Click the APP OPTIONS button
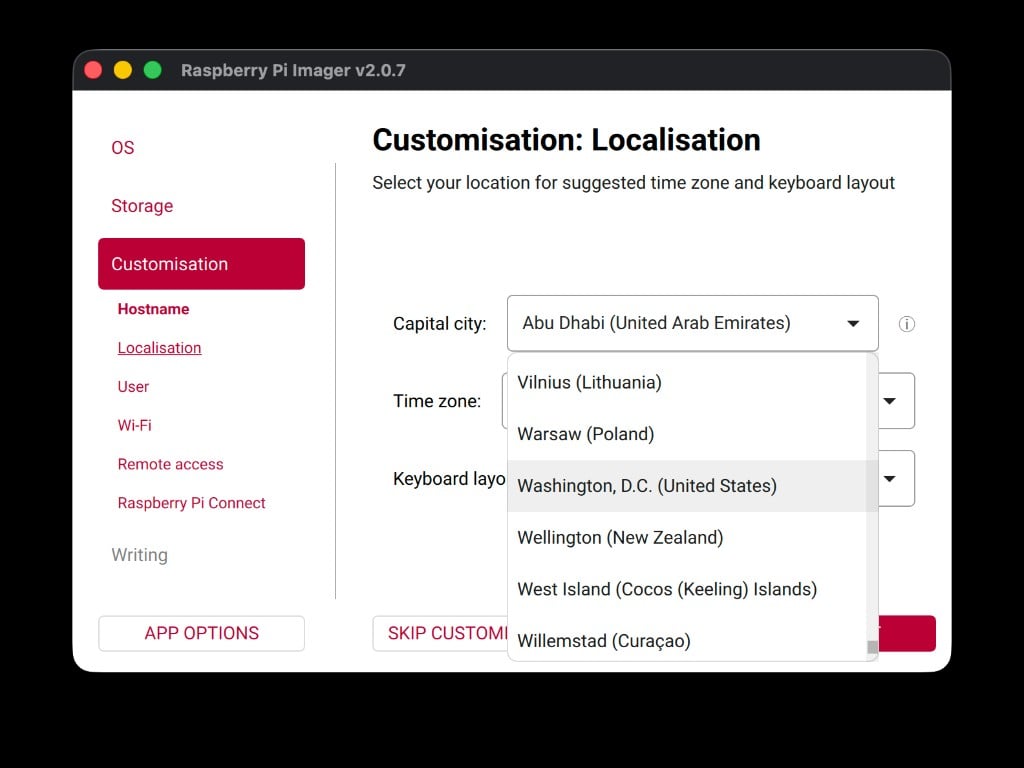This screenshot has width=1024, height=768. tap(201, 633)
